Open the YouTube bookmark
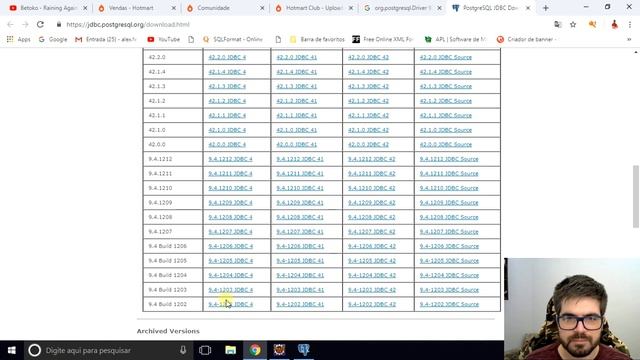This screenshot has width=640, height=360. 164,39
